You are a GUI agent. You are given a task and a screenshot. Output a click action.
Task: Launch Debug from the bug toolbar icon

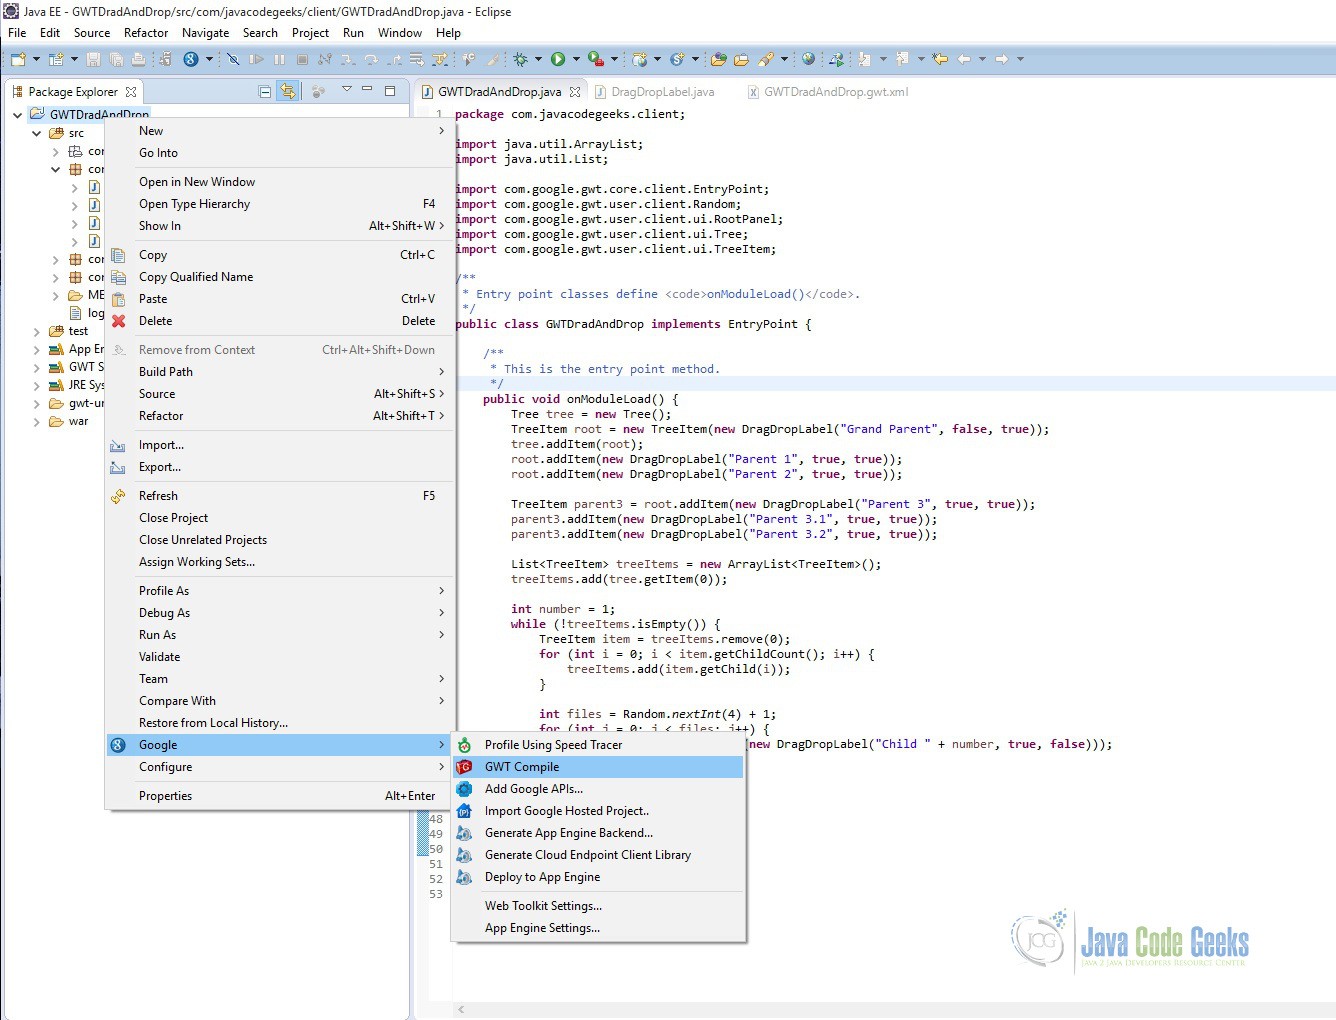(x=519, y=59)
